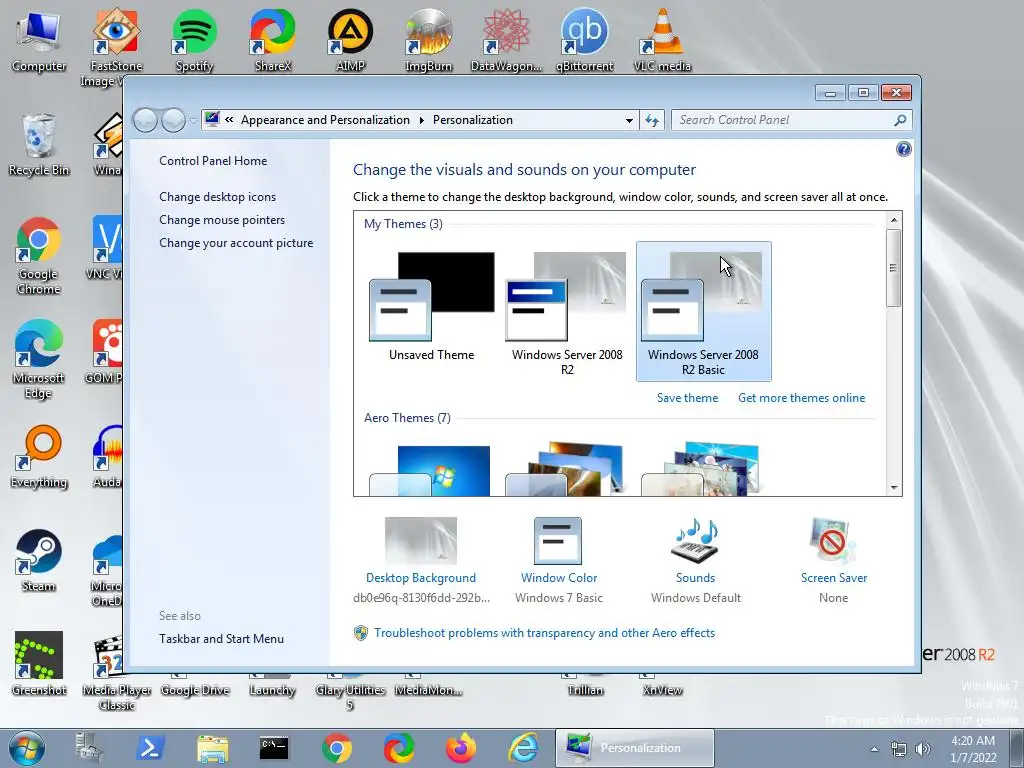The width and height of the screenshot is (1024, 768).
Task: Launch Steam from the desktop
Action: tap(39, 560)
